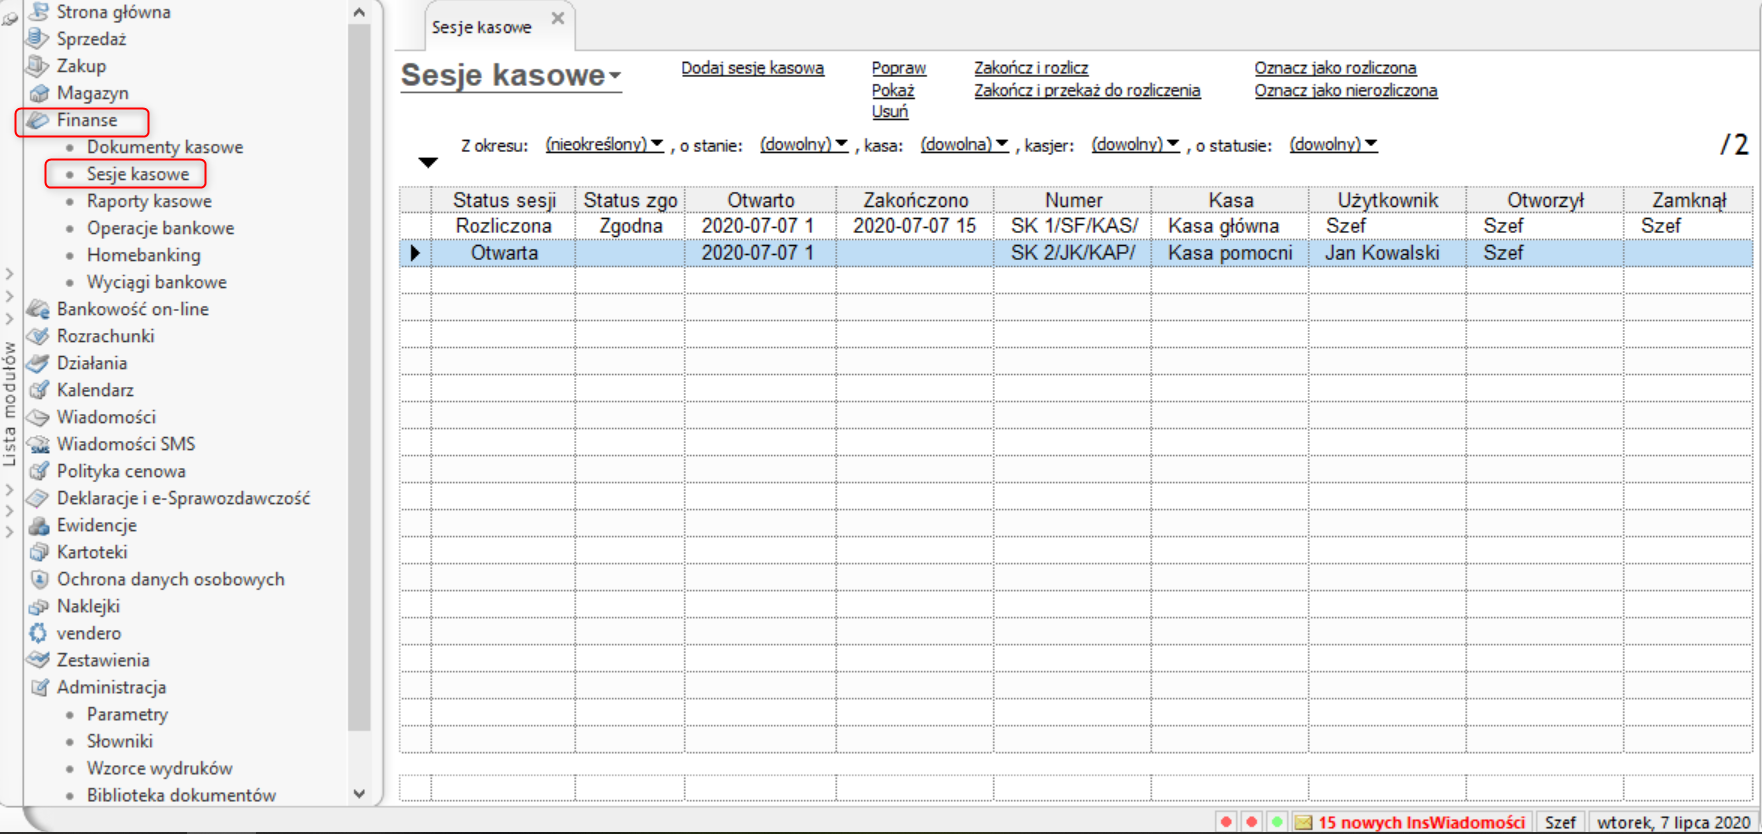Click Oznacz jako rozliczona link
Viewport: 1762px width, 834px height.
pos(1335,68)
